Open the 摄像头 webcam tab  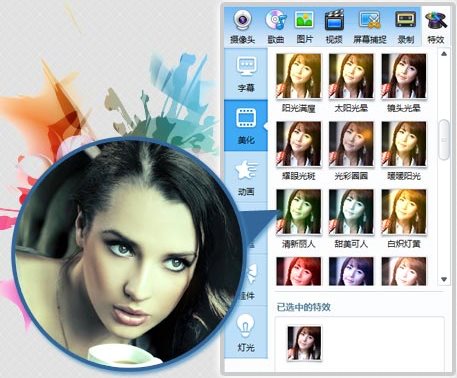pyautogui.click(x=242, y=27)
